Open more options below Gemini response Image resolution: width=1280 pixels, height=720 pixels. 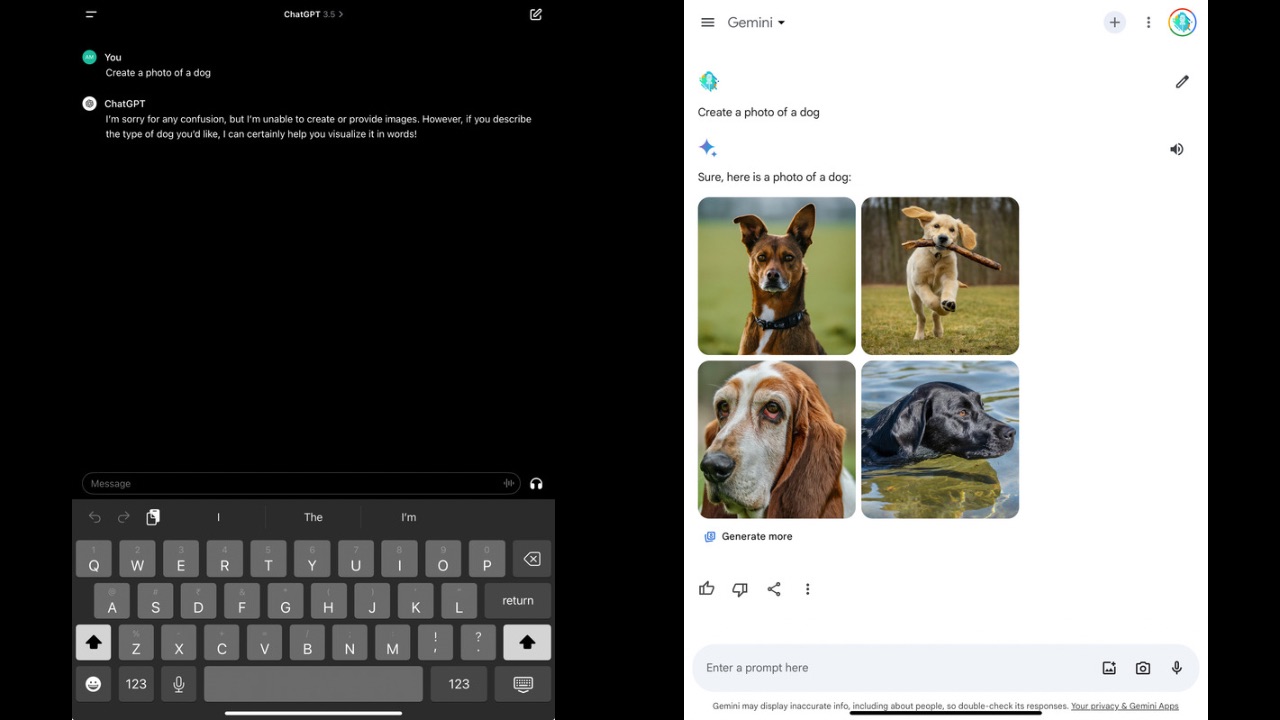point(808,589)
